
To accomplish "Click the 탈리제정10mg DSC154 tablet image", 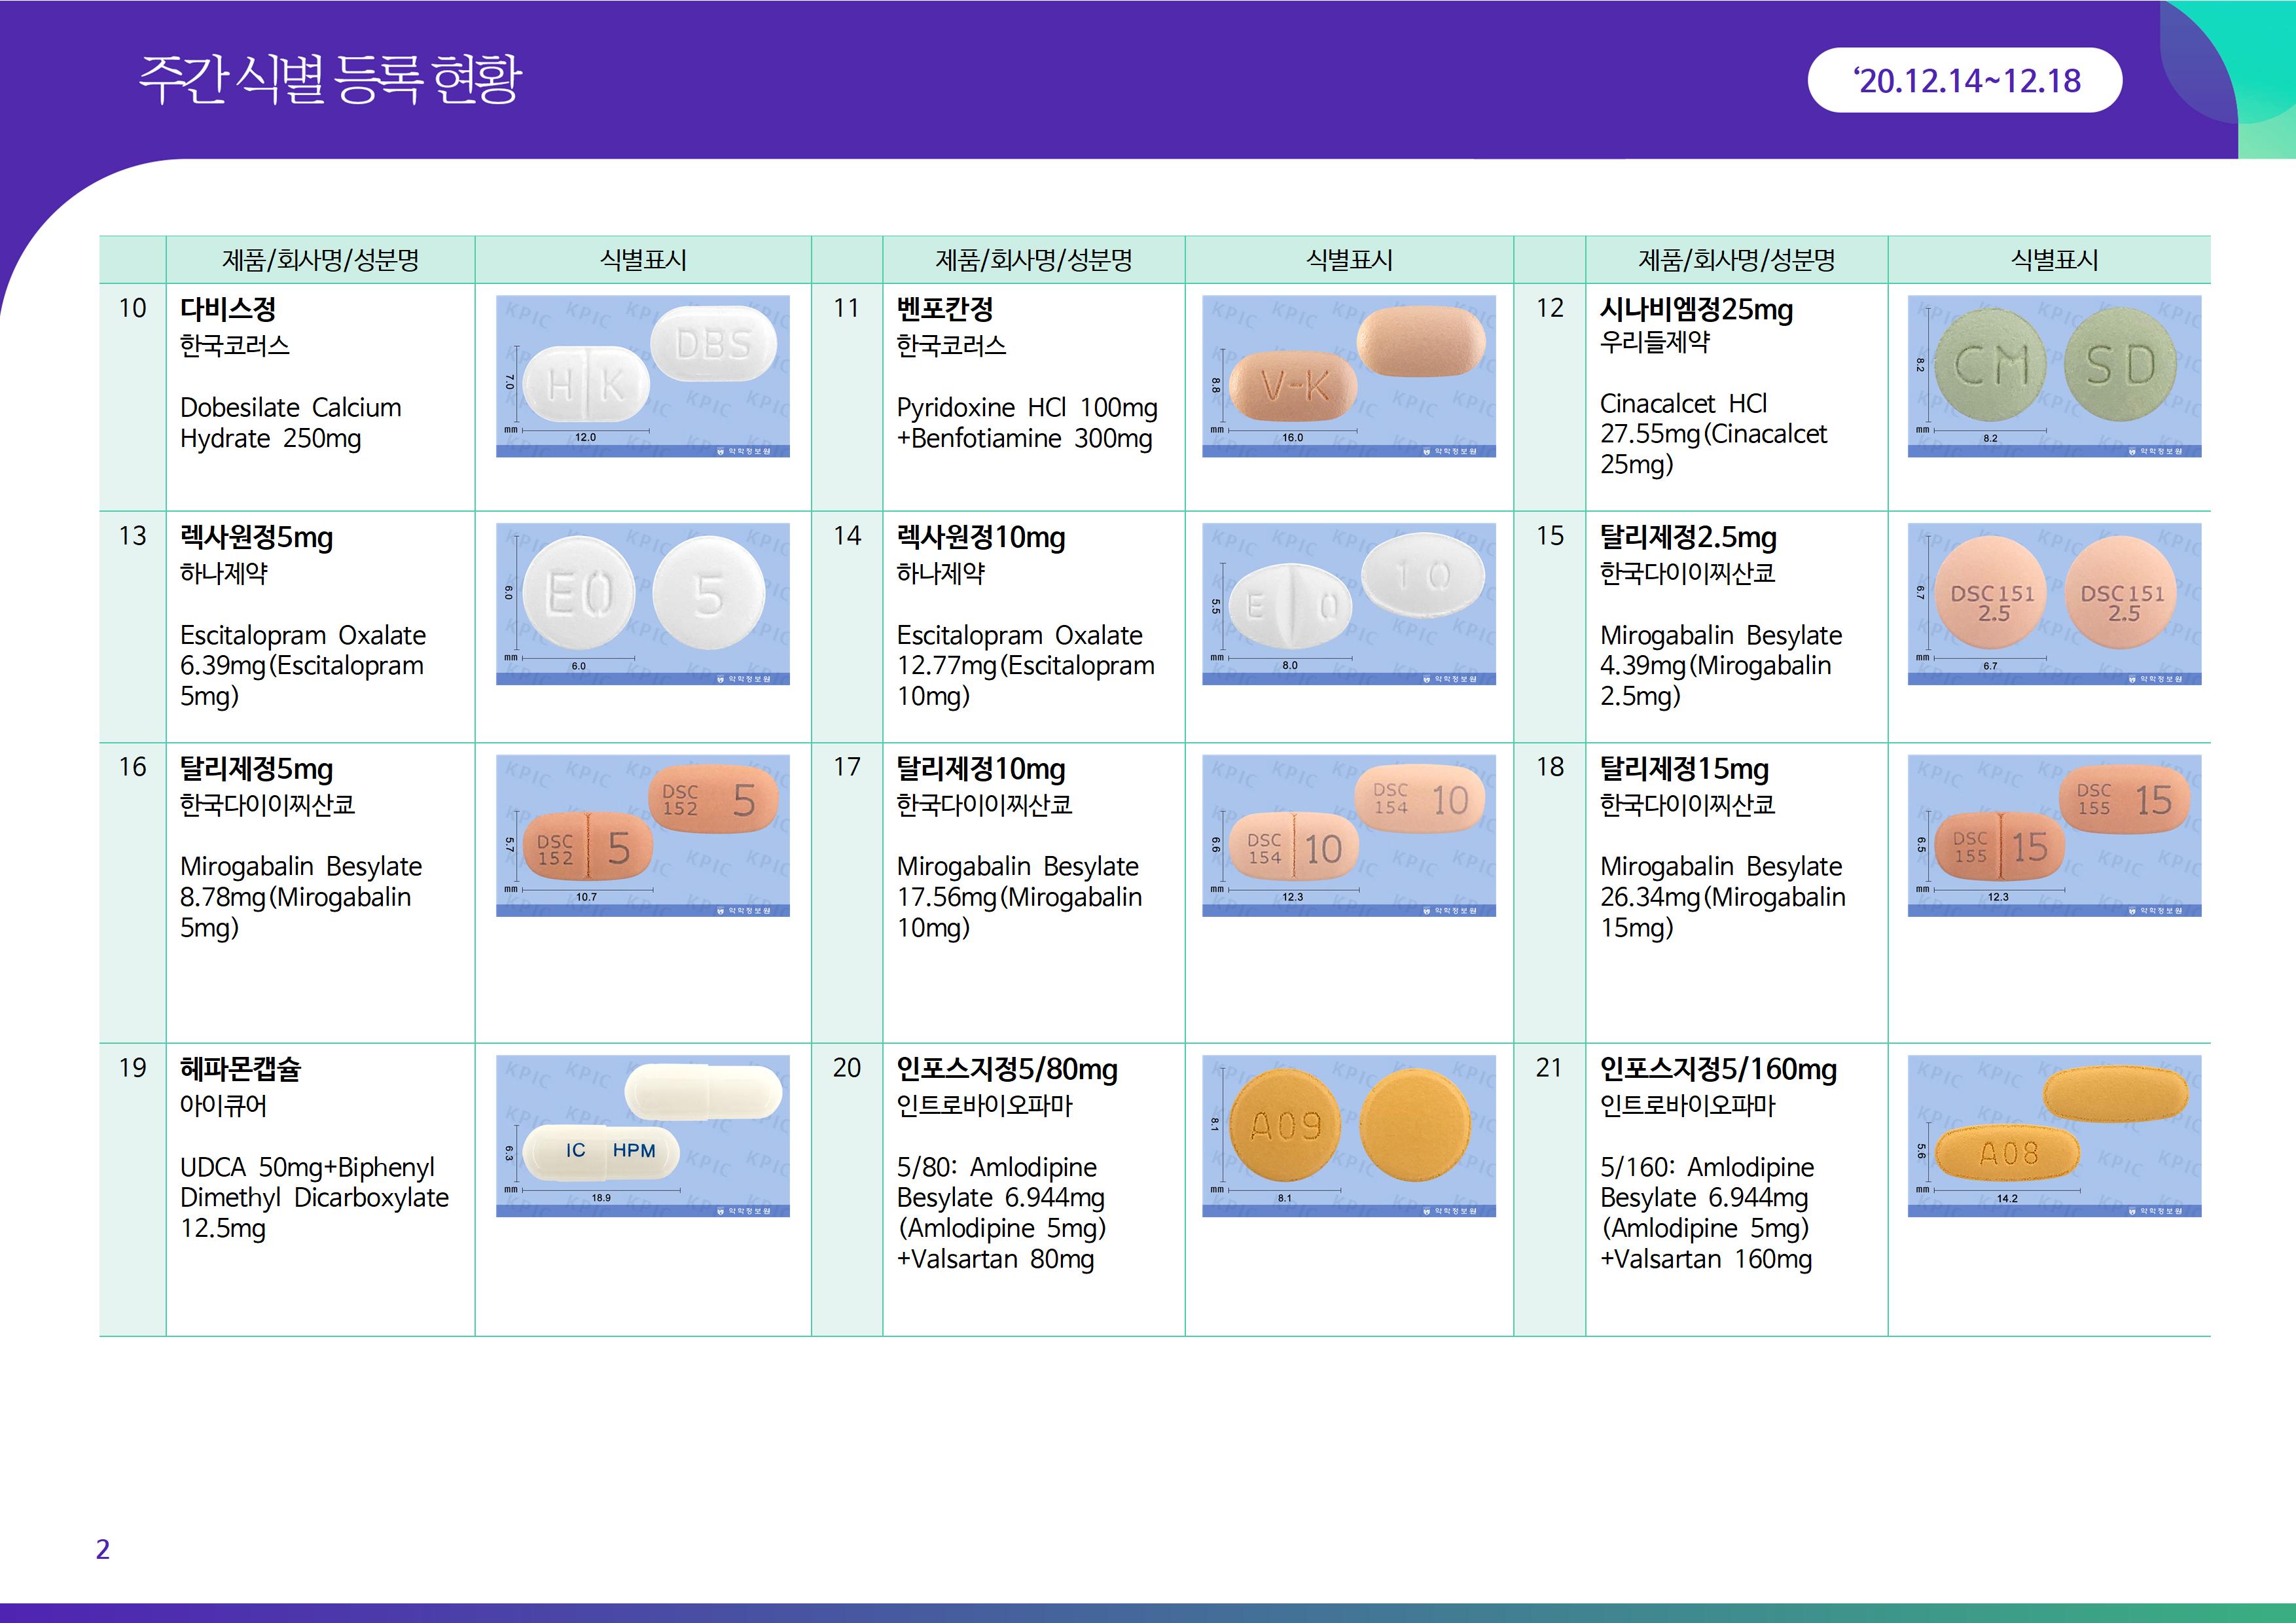I will tap(1348, 835).
